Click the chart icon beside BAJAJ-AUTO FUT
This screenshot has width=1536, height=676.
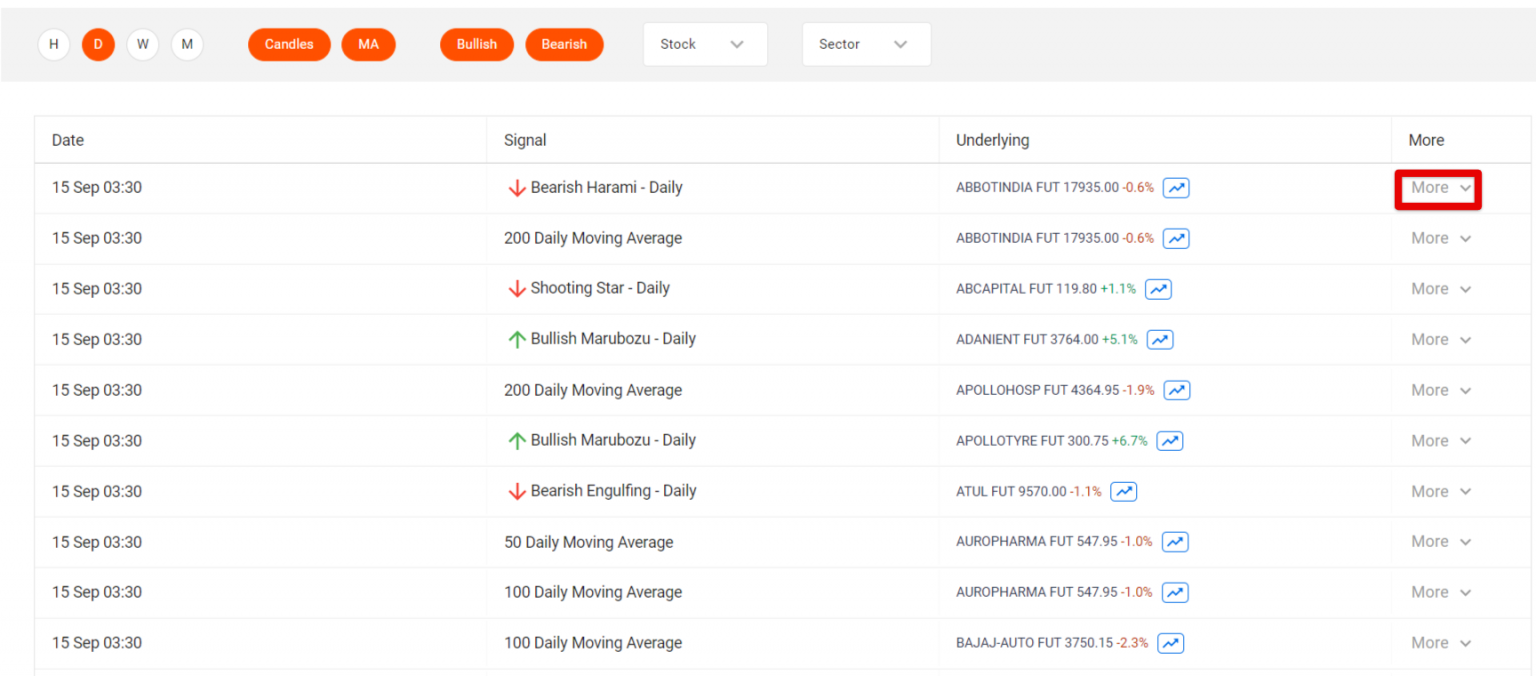click(x=1170, y=643)
